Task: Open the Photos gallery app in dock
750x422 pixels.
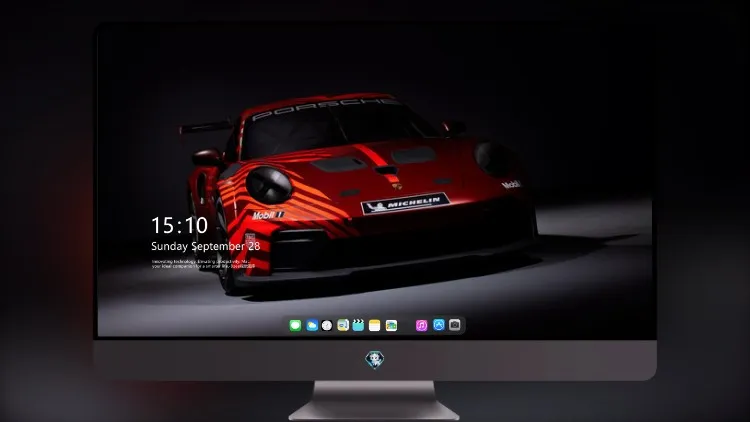Action: pos(391,325)
